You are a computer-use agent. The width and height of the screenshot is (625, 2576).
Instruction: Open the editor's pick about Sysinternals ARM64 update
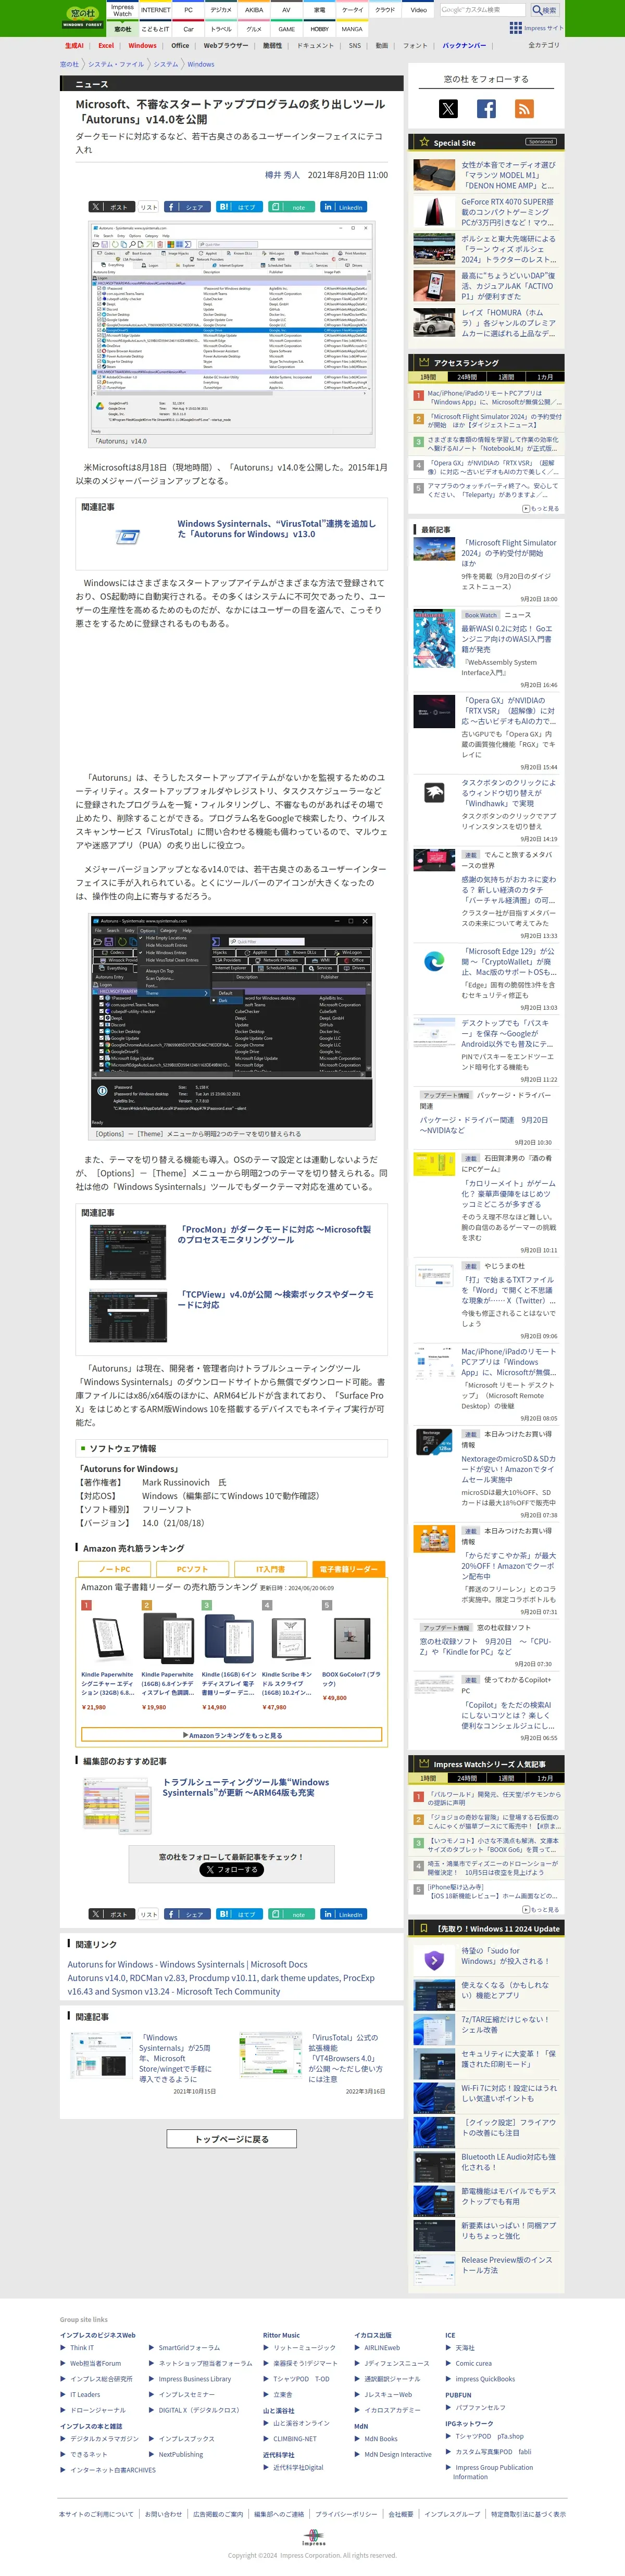246,1787
